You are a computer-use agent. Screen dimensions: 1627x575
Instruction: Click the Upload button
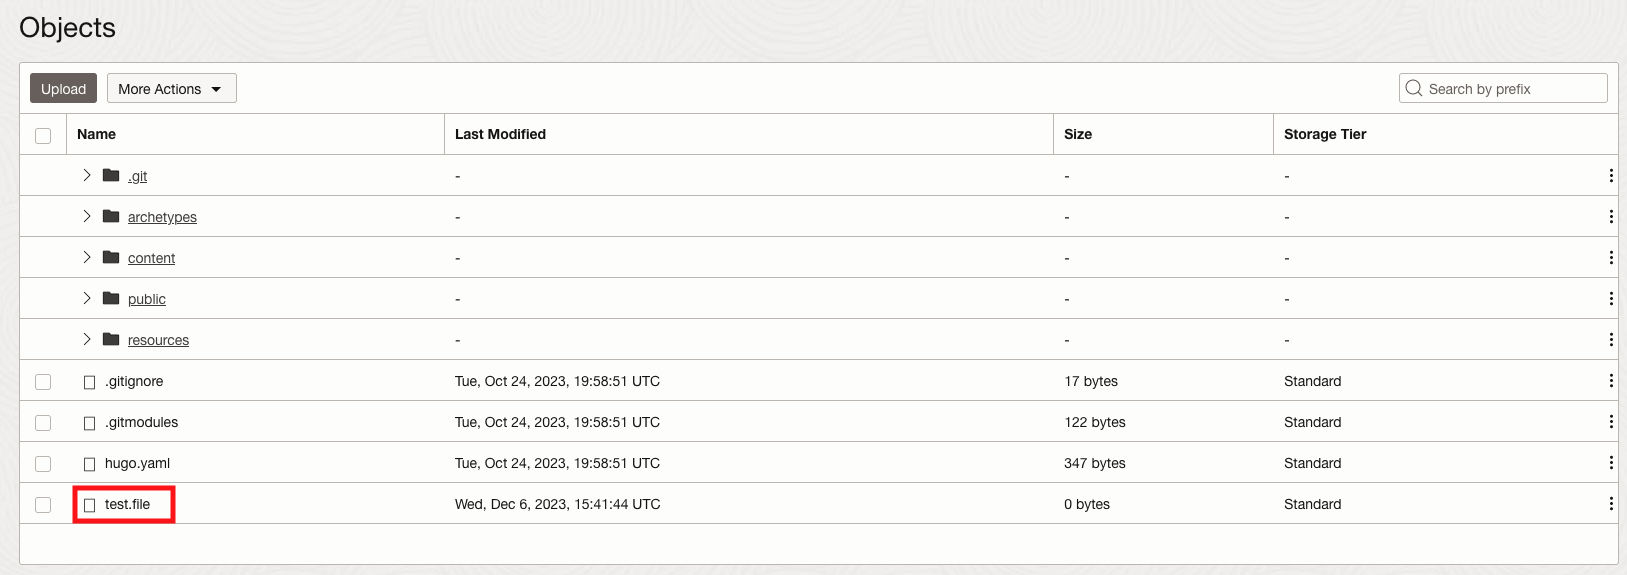[63, 89]
